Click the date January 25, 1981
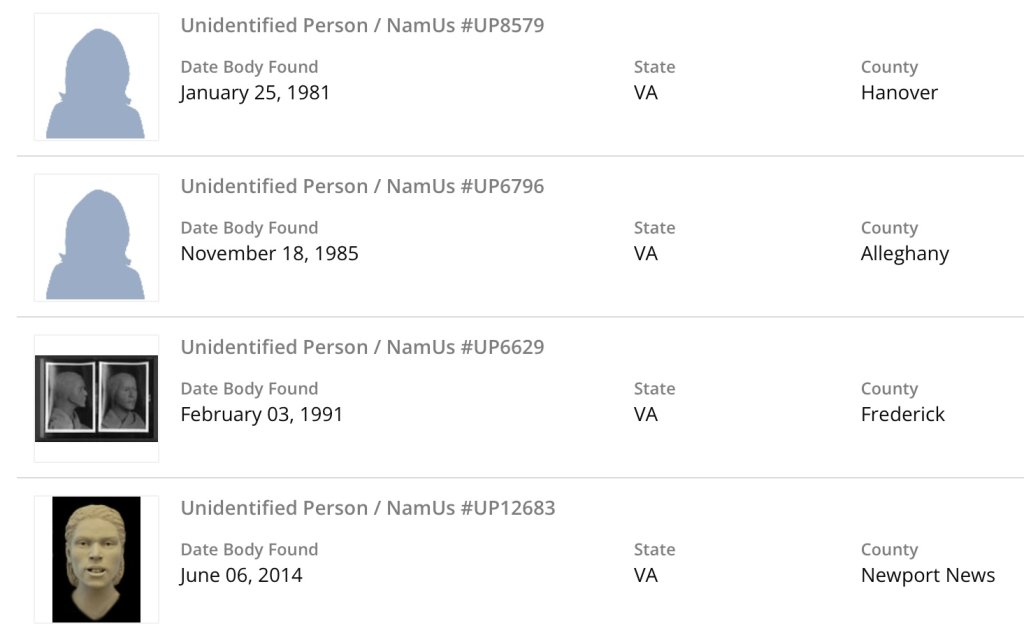 255,93
